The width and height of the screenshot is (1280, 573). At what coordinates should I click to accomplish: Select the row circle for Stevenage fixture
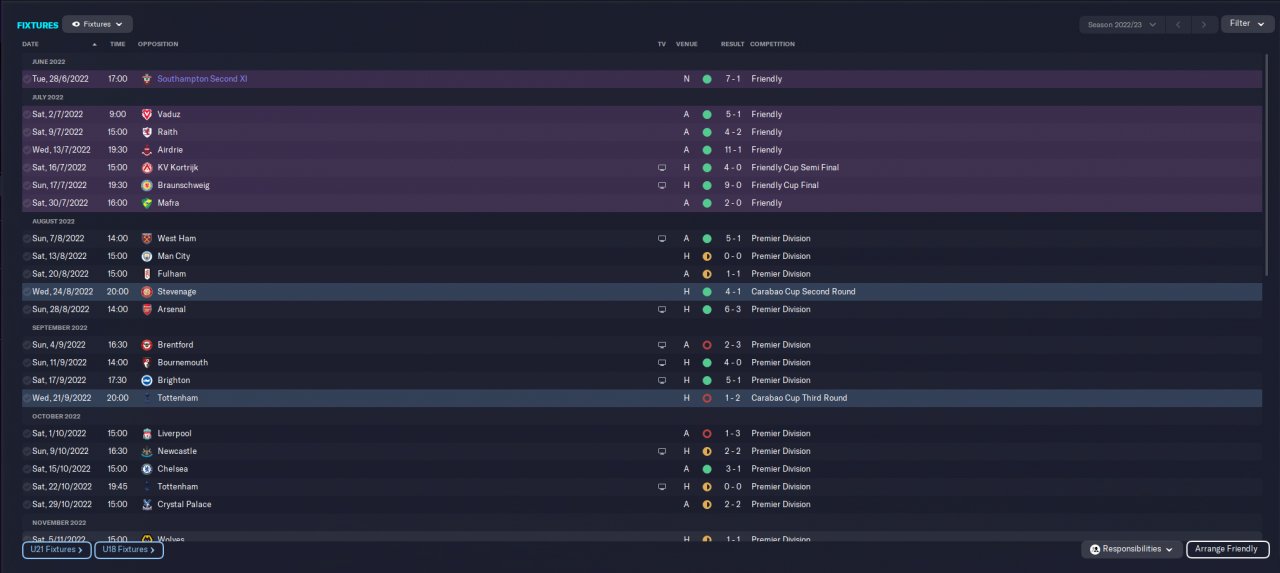(x=27, y=292)
